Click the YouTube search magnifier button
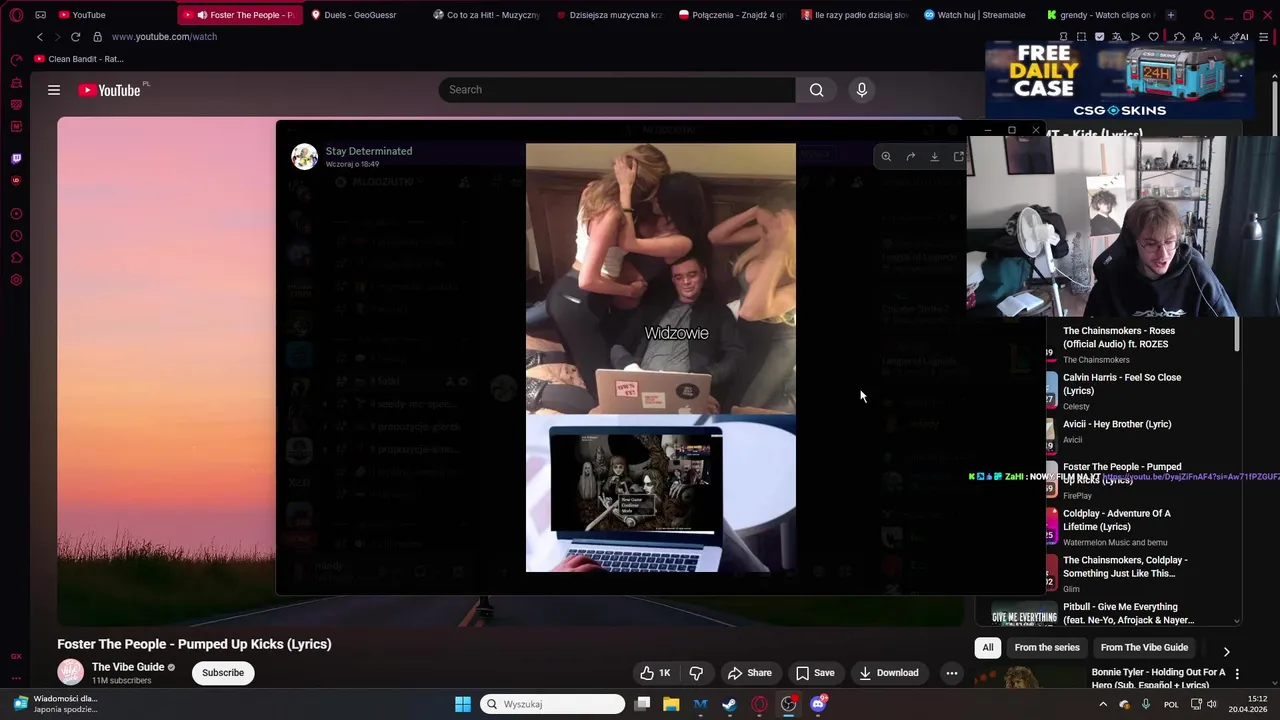The image size is (1280, 720). point(817,90)
